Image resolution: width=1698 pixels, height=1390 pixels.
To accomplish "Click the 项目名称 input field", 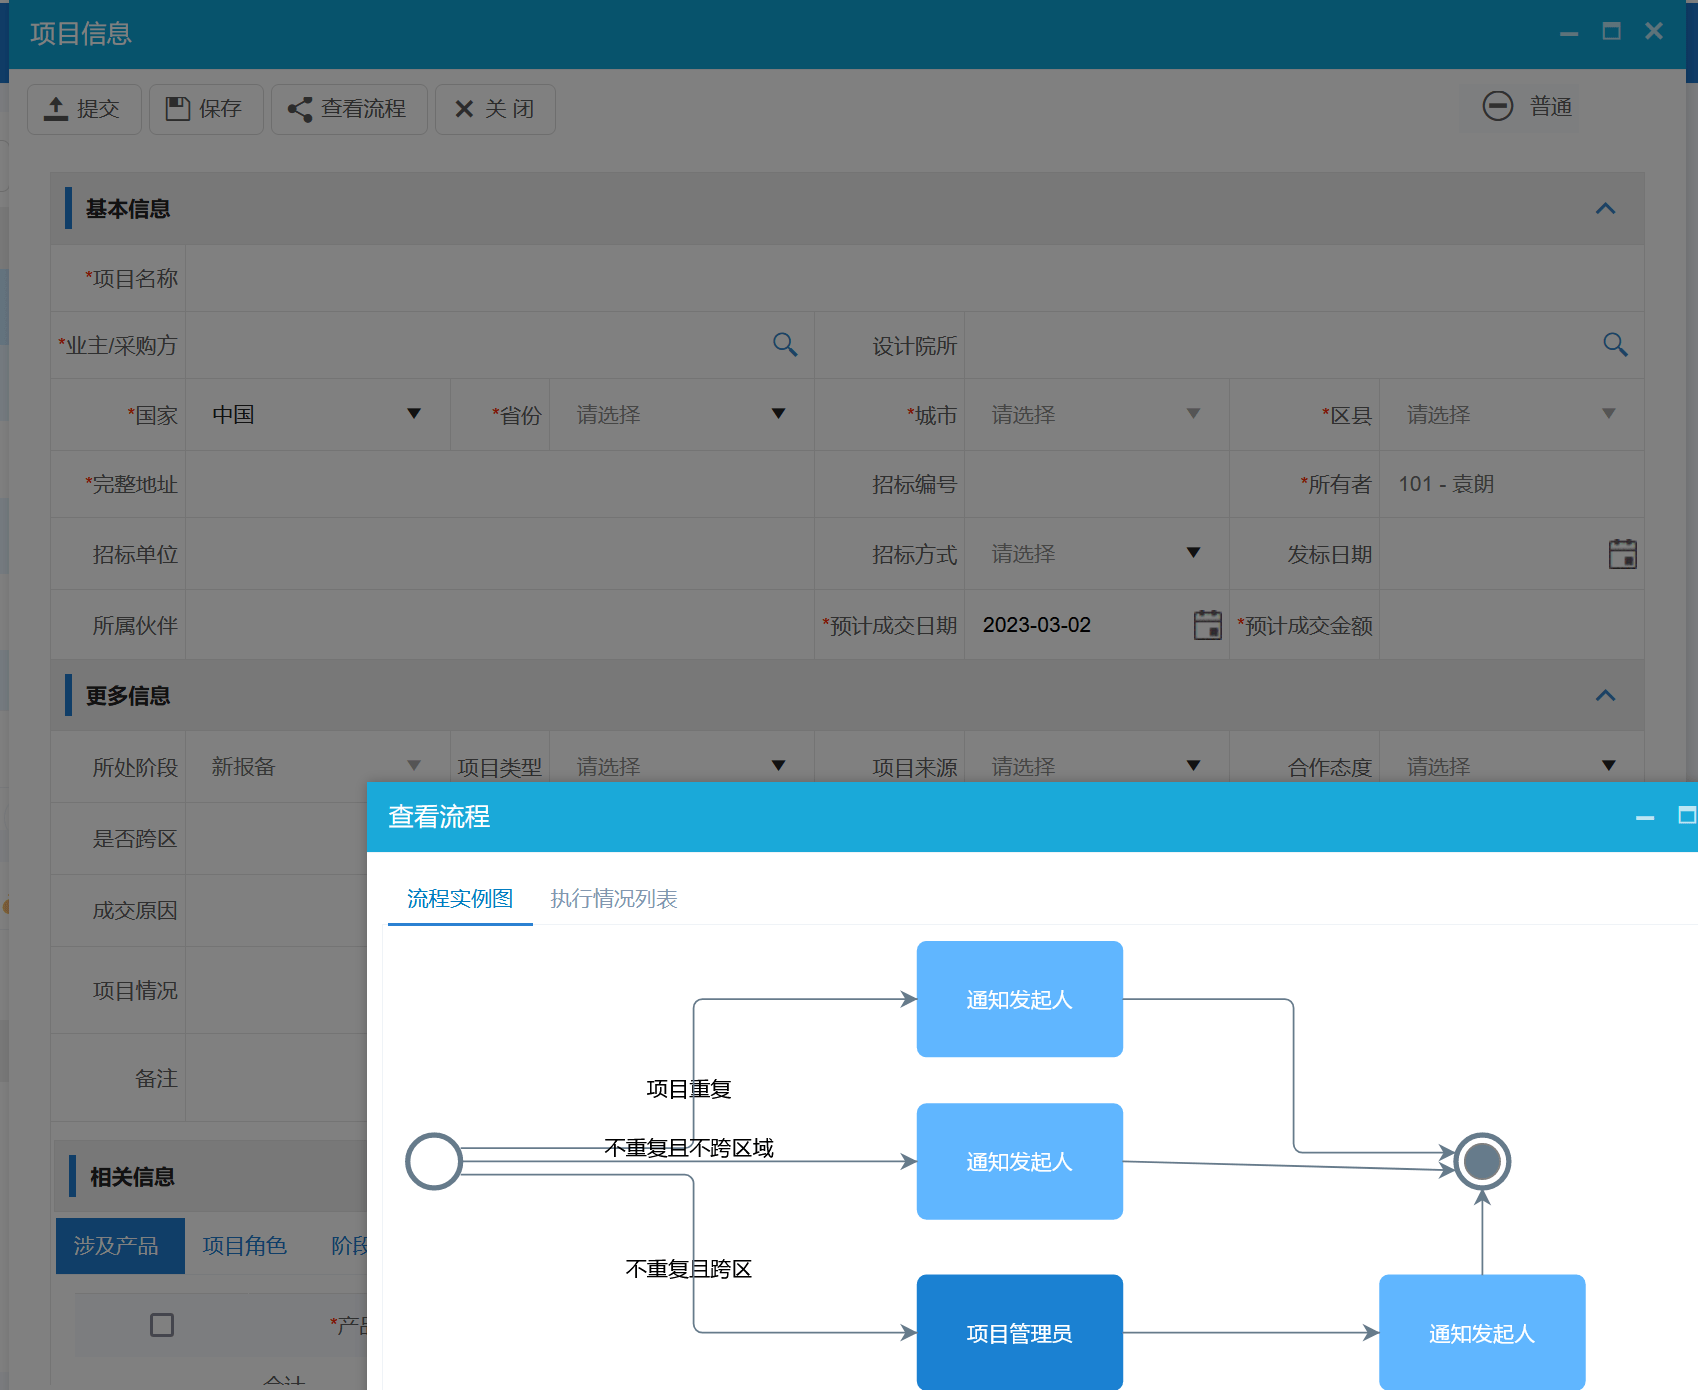I will pyautogui.click(x=913, y=279).
